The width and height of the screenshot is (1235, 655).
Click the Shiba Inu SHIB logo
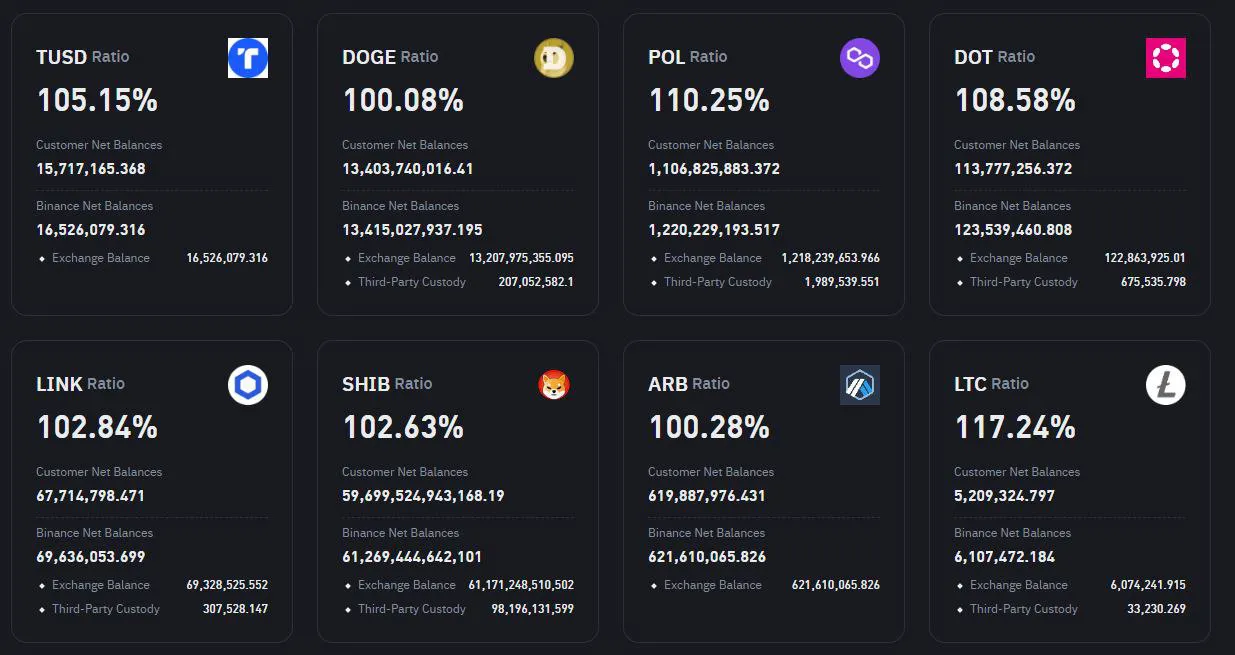[x=554, y=385]
